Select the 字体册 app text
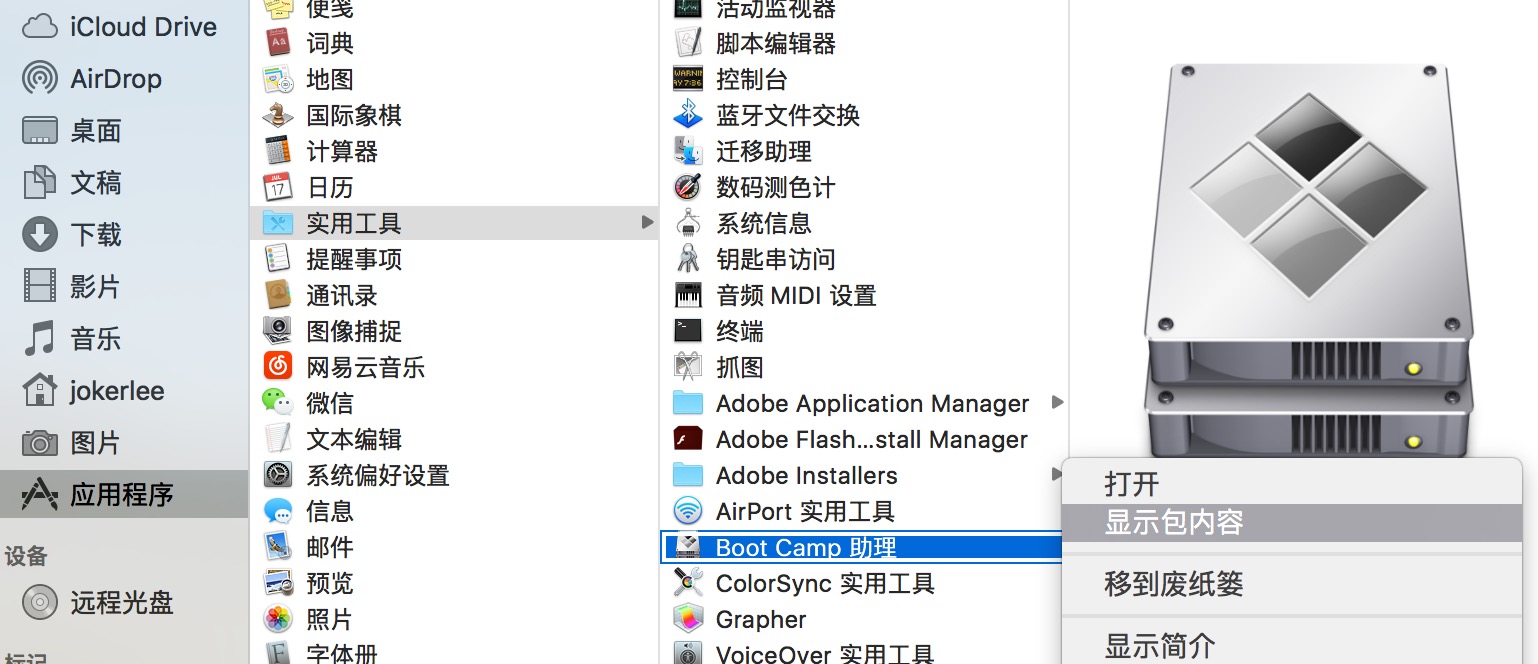This screenshot has width=1538, height=664. pyautogui.click(x=343, y=654)
